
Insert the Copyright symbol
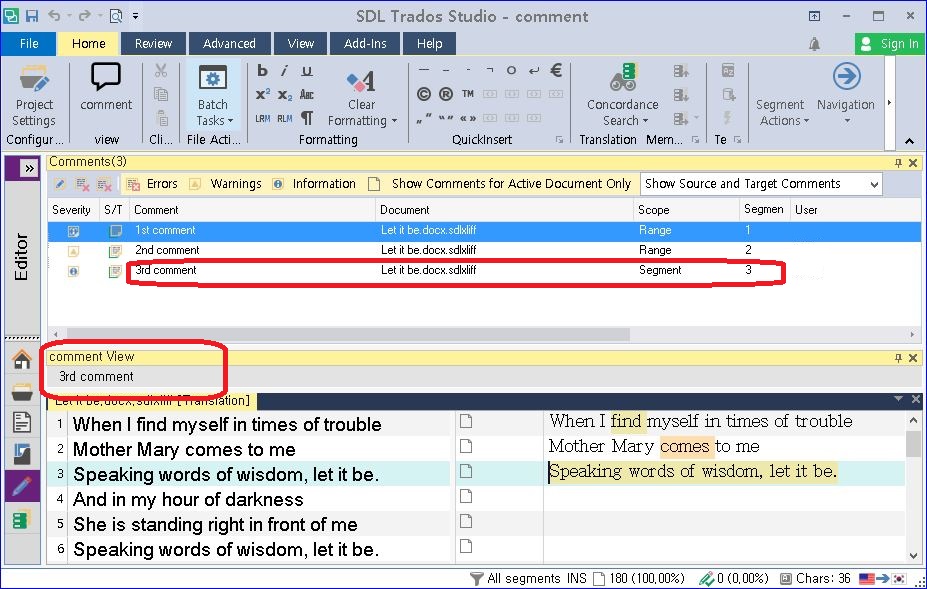tap(422, 94)
